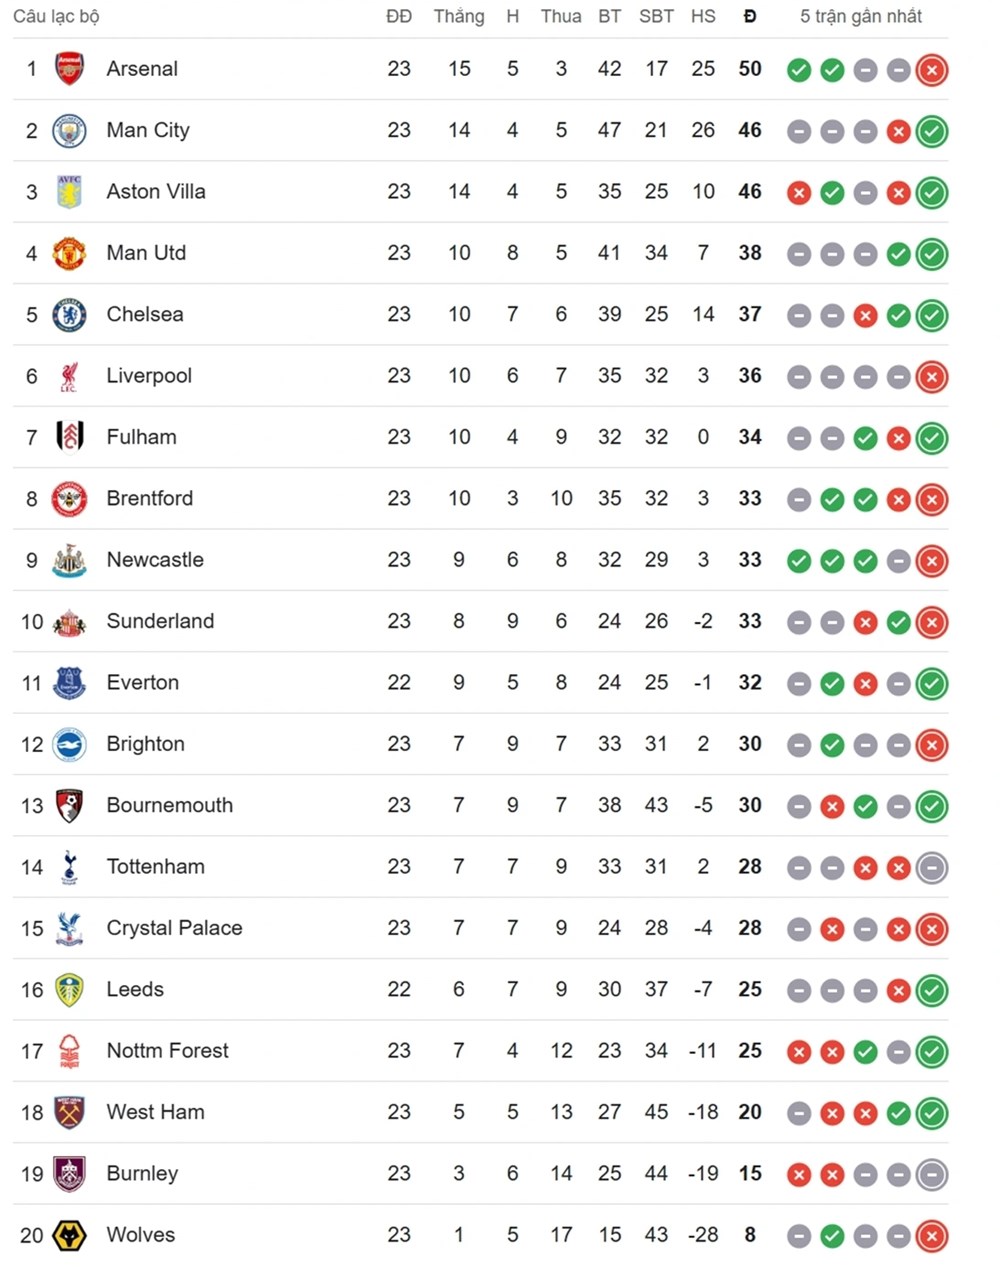Open the Man Utd team name link
The width and height of the screenshot is (1000, 1267).
point(146,253)
